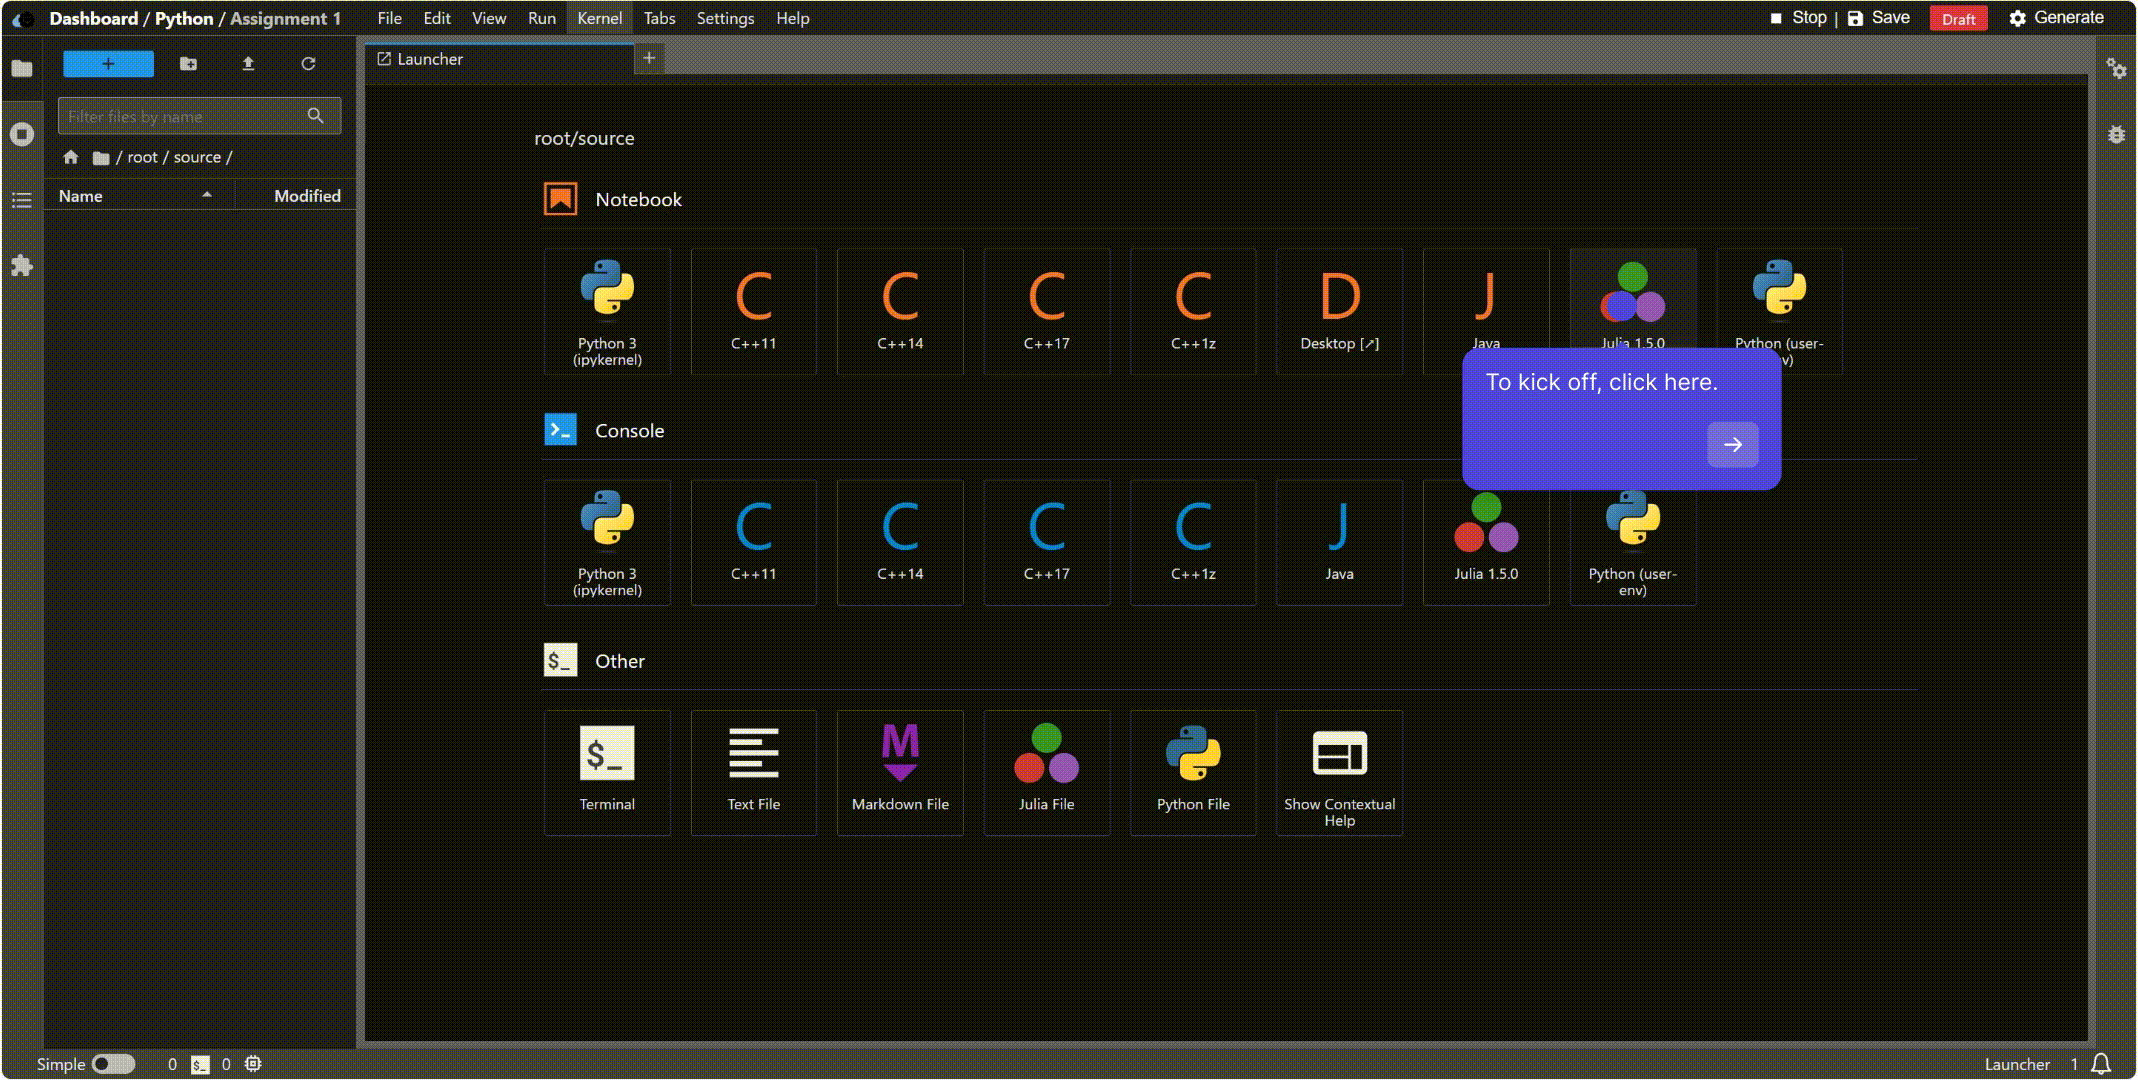The image size is (2138, 1080).
Task: Click the home folder icon in breadcrumb
Action: (x=70, y=157)
